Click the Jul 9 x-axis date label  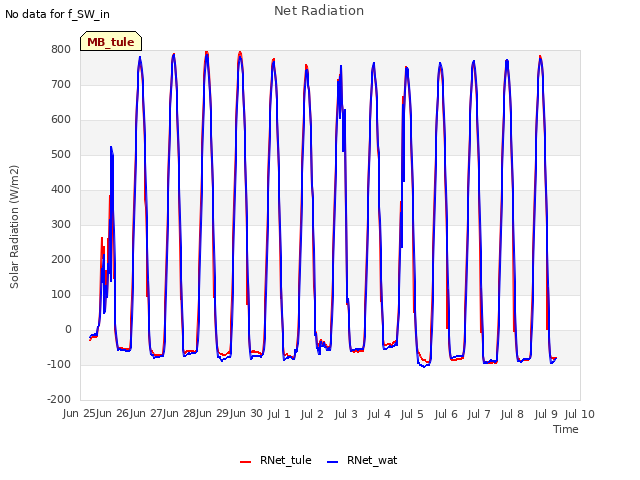coord(546,415)
